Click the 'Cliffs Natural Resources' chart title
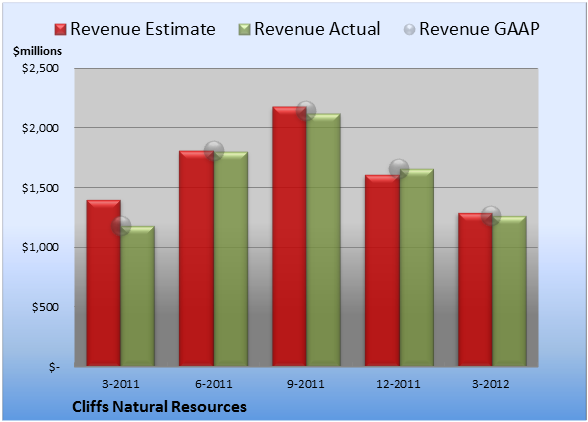The height and width of the screenshot is (422, 588). click(x=159, y=407)
